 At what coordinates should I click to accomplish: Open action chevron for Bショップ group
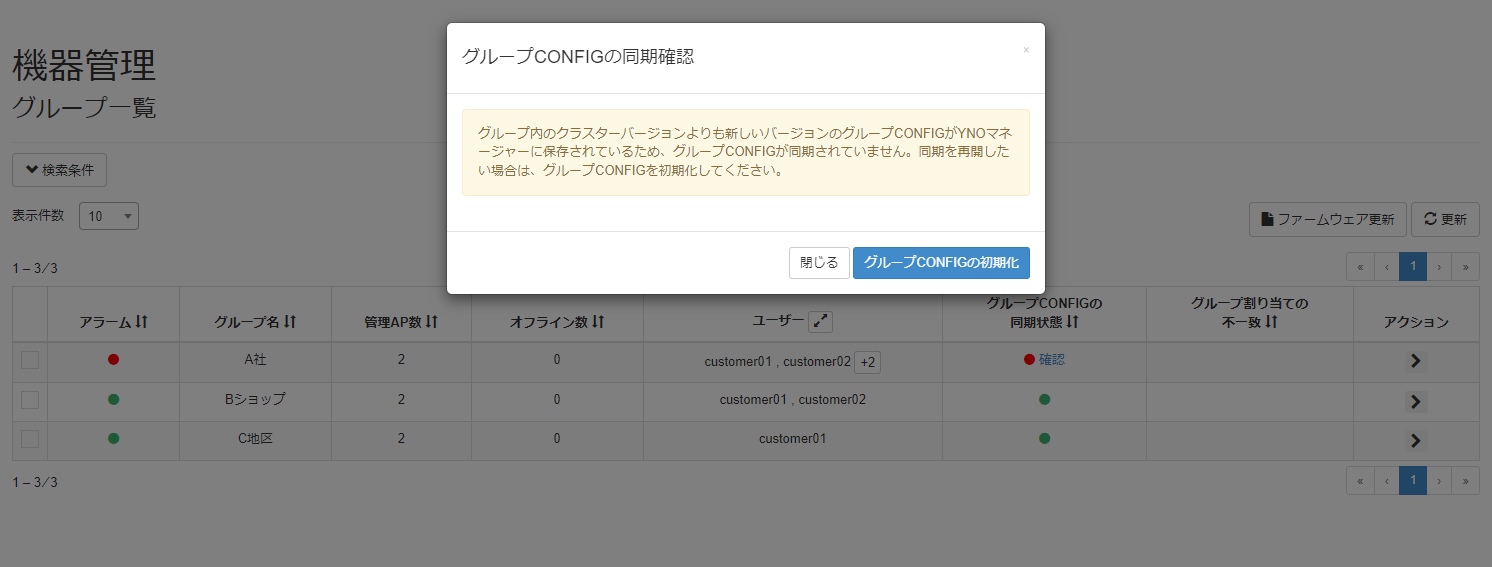1415,402
